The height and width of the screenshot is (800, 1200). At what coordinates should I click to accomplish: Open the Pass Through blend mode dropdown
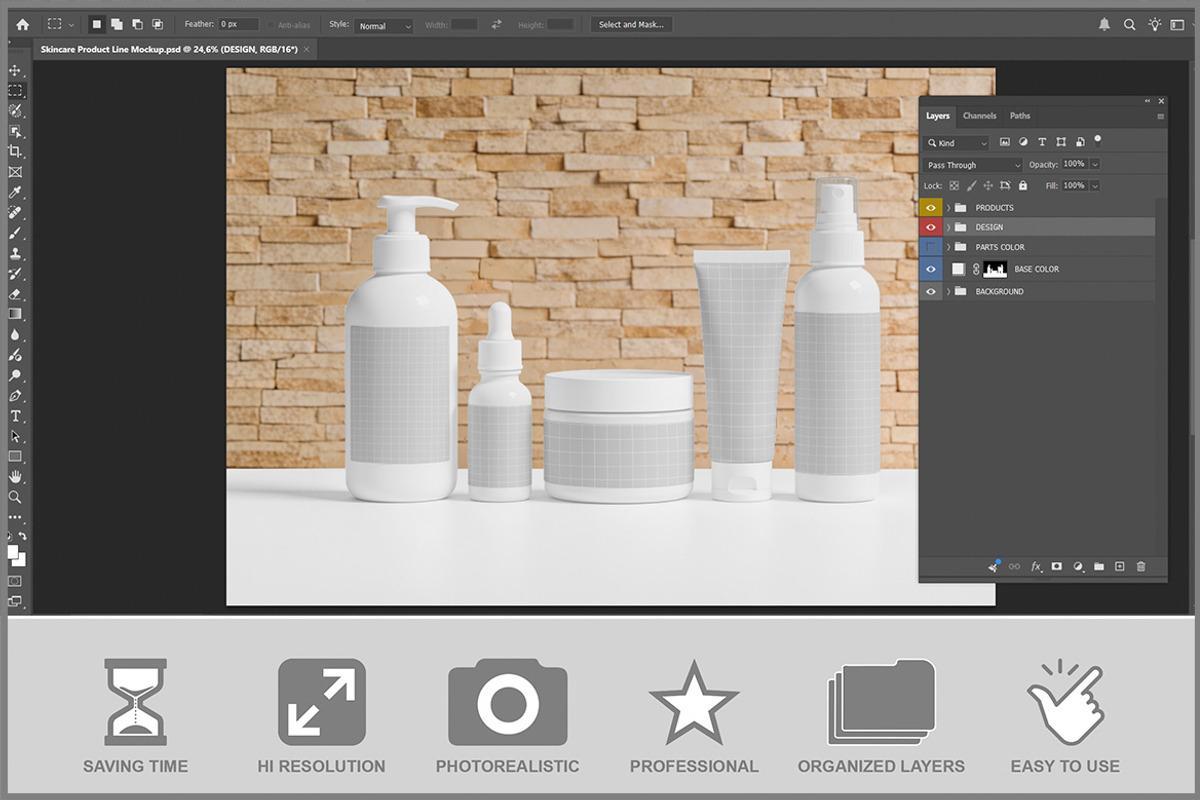[973, 165]
